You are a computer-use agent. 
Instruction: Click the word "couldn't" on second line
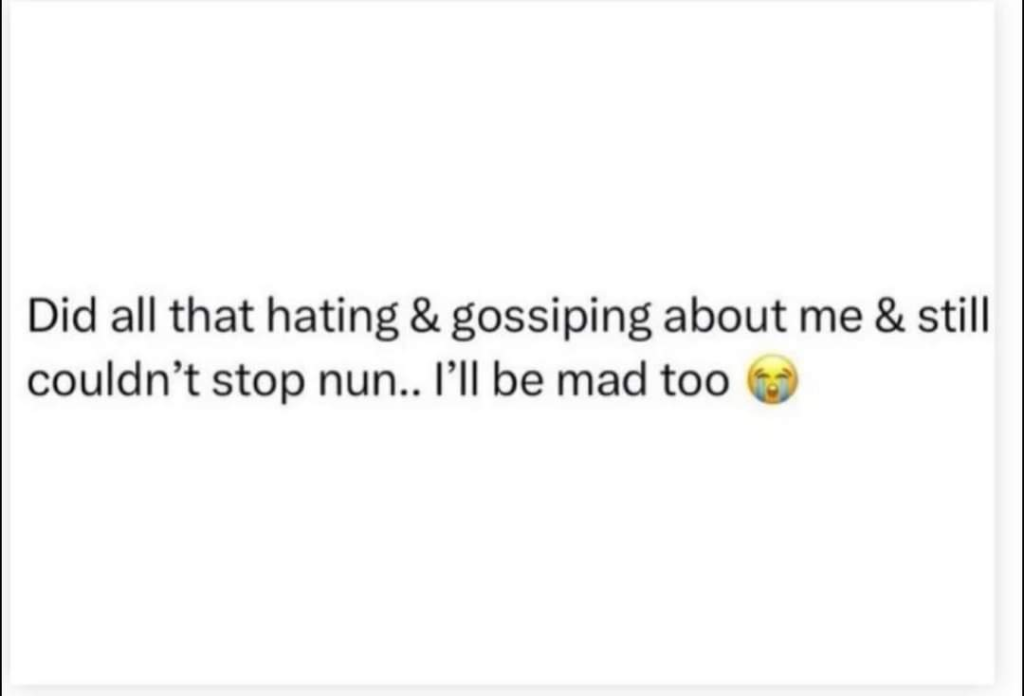click(x=114, y=381)
